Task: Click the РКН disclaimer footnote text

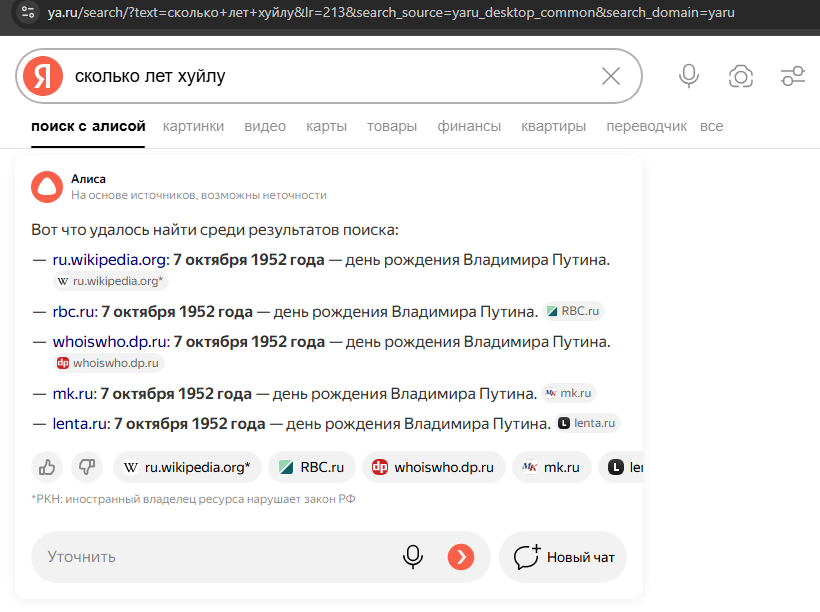Action: point(193,499)
